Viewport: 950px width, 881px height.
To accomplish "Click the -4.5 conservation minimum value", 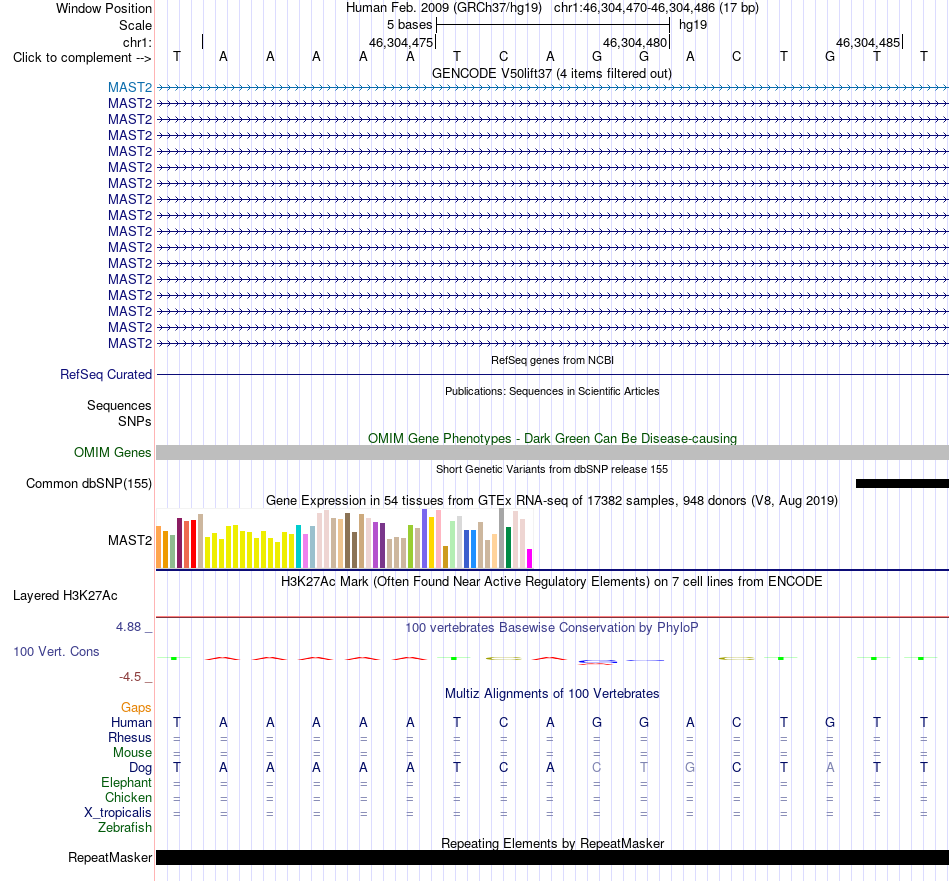I will 130,677.
